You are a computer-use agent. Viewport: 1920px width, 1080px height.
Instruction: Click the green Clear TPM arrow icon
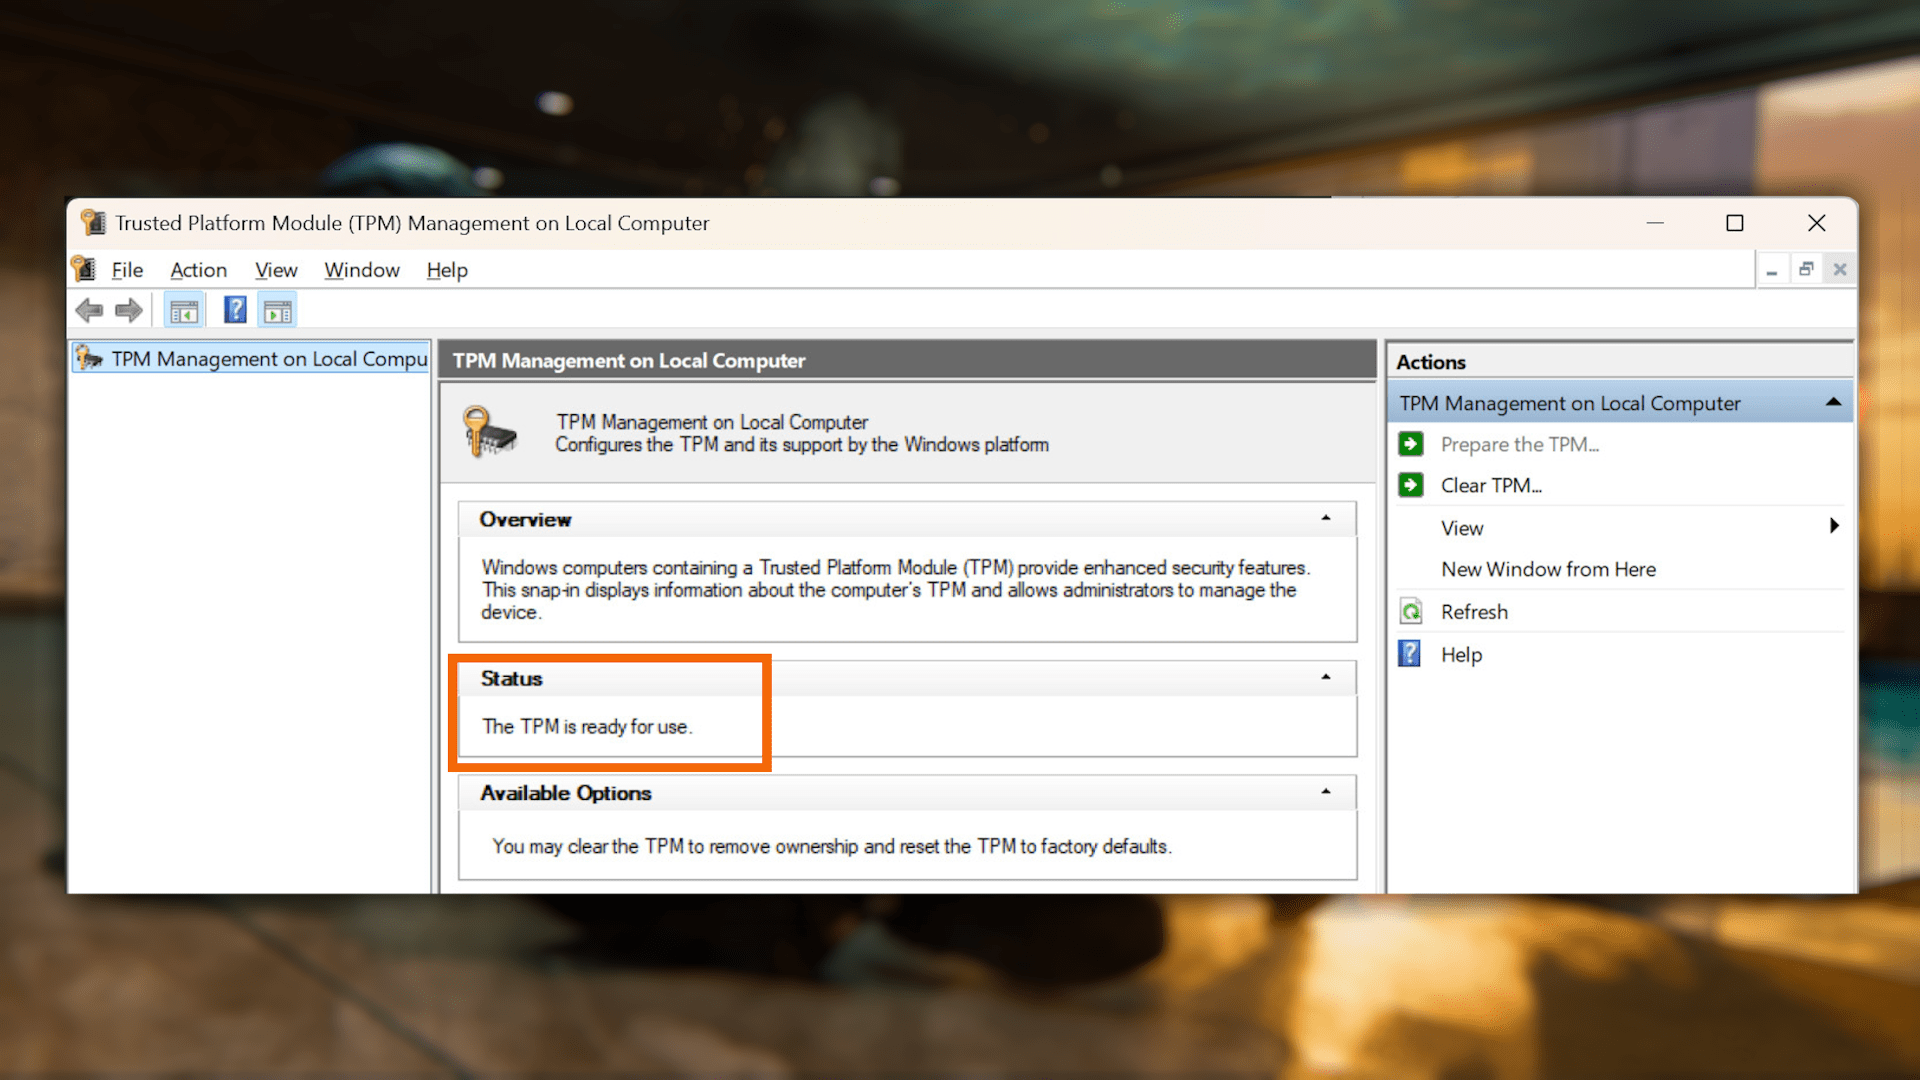[x=1411, y=485]
